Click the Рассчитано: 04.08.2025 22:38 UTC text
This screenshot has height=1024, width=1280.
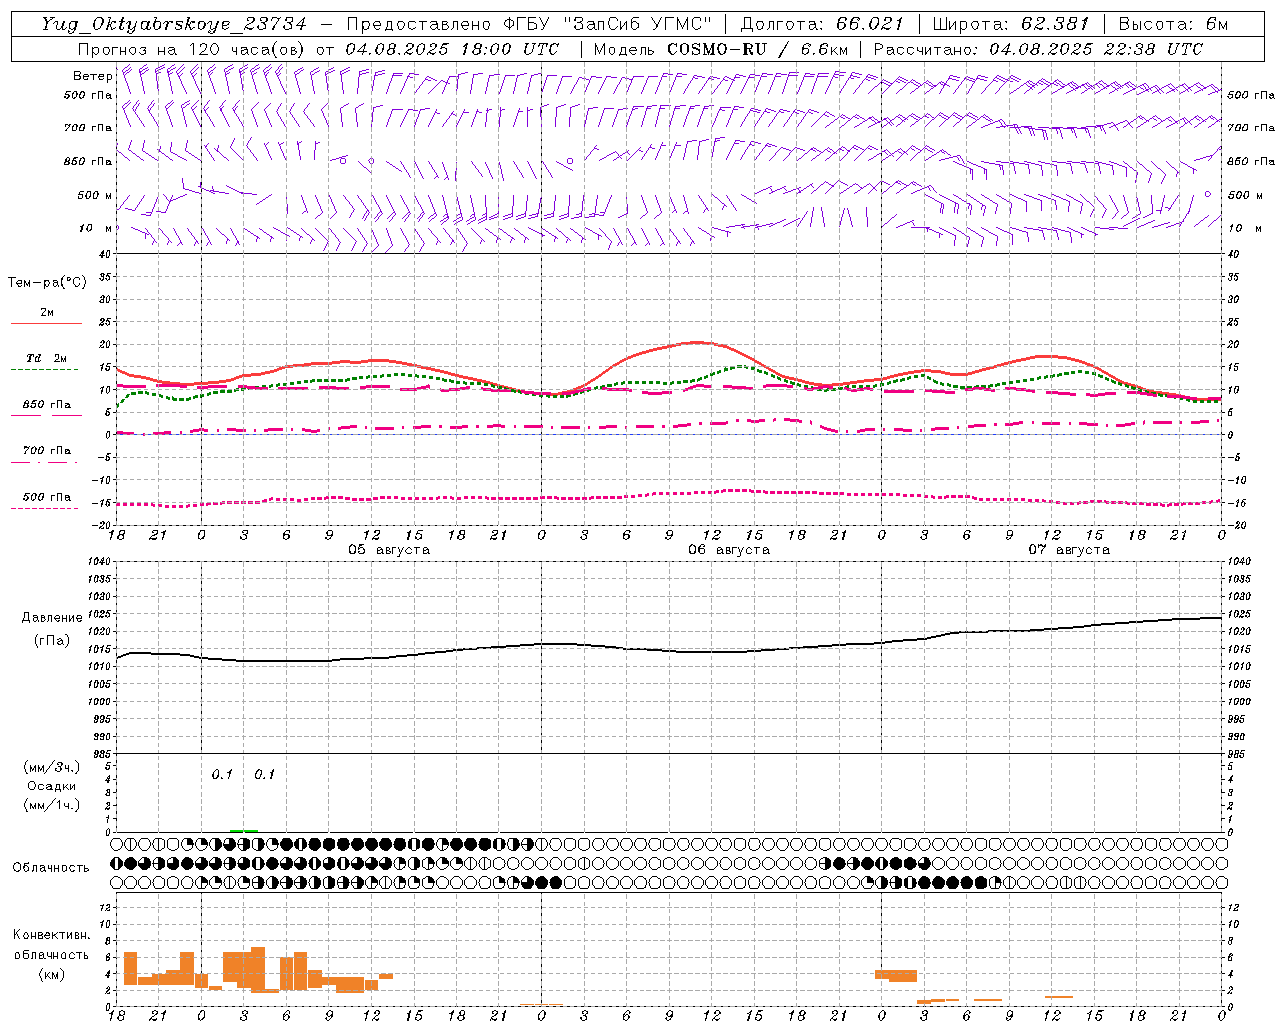pos(1038,49)
